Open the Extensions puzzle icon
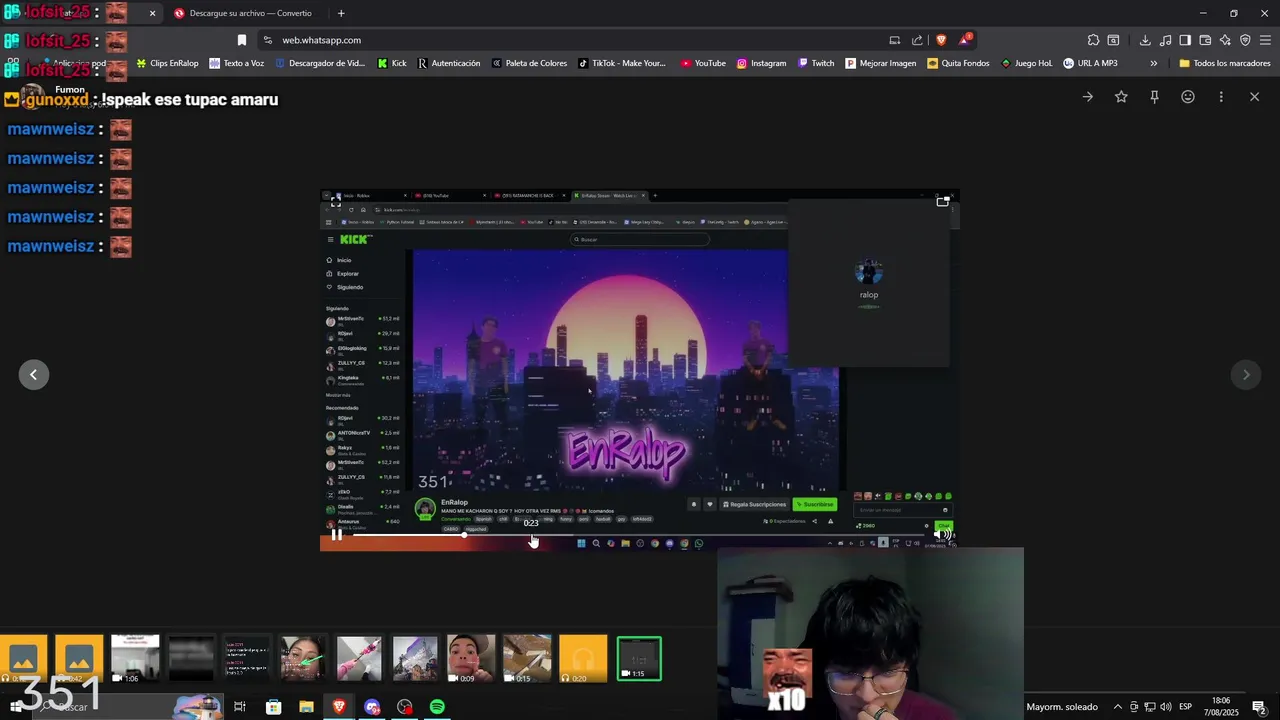 1093,40
